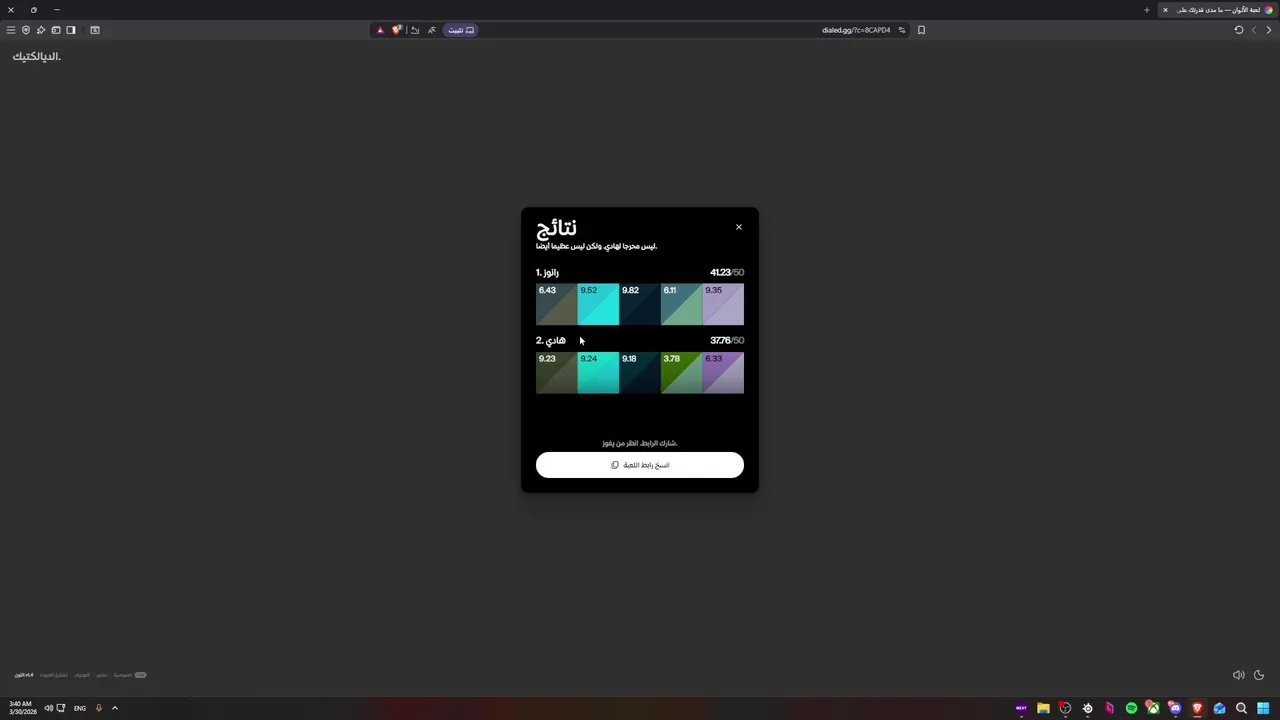1280x720 pixels.
Task: Select the color game browser tab
Action: click(1217, 10)
